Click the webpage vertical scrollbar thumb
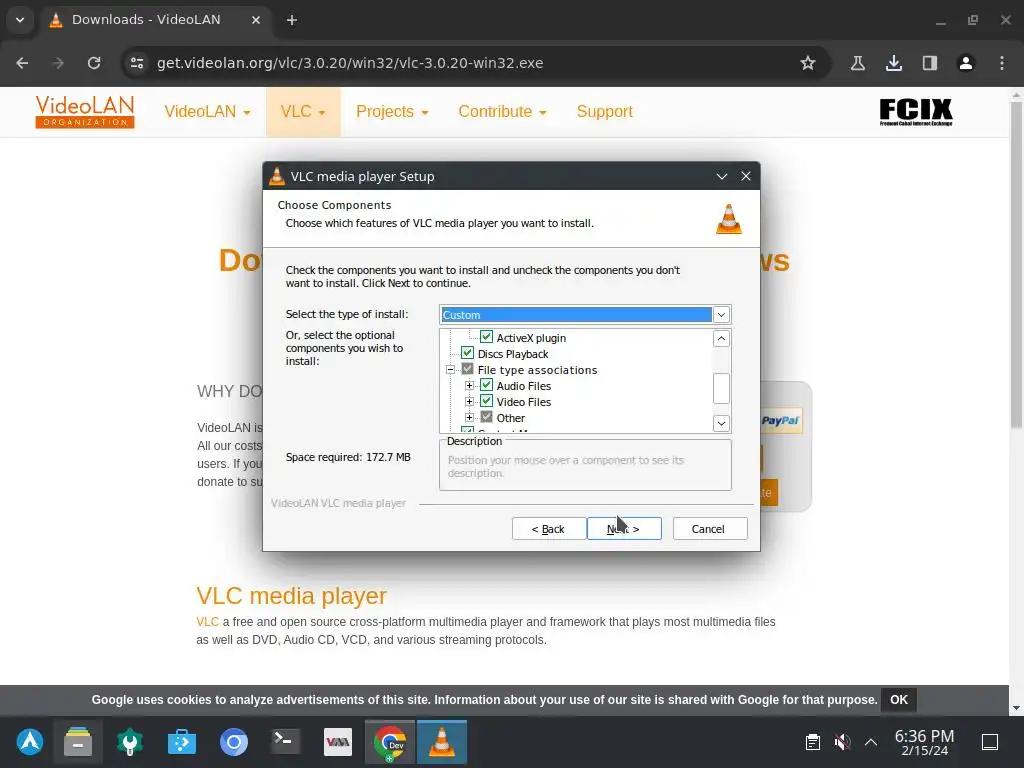 (x=1016, y=264)
